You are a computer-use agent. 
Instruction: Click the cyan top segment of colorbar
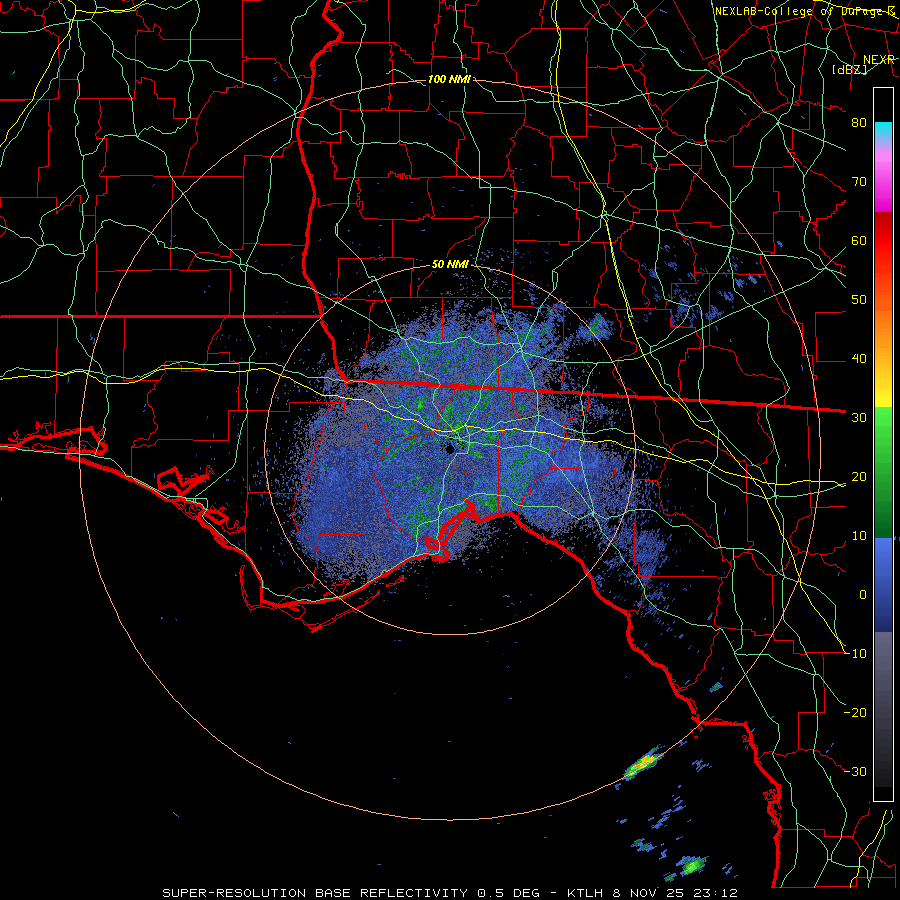pos(883,132)
